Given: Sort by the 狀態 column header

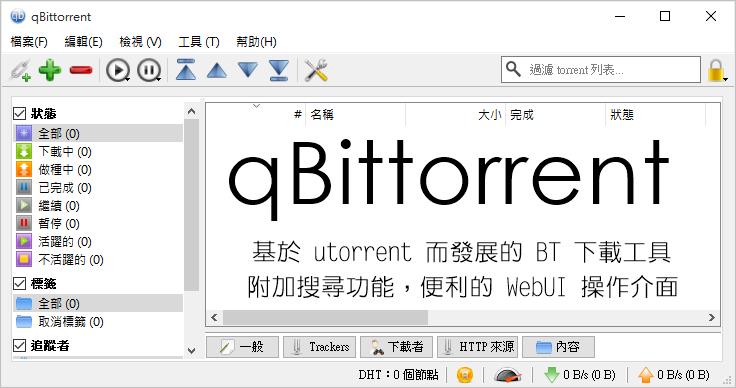Looking at the screenshot, I should 655,114.
